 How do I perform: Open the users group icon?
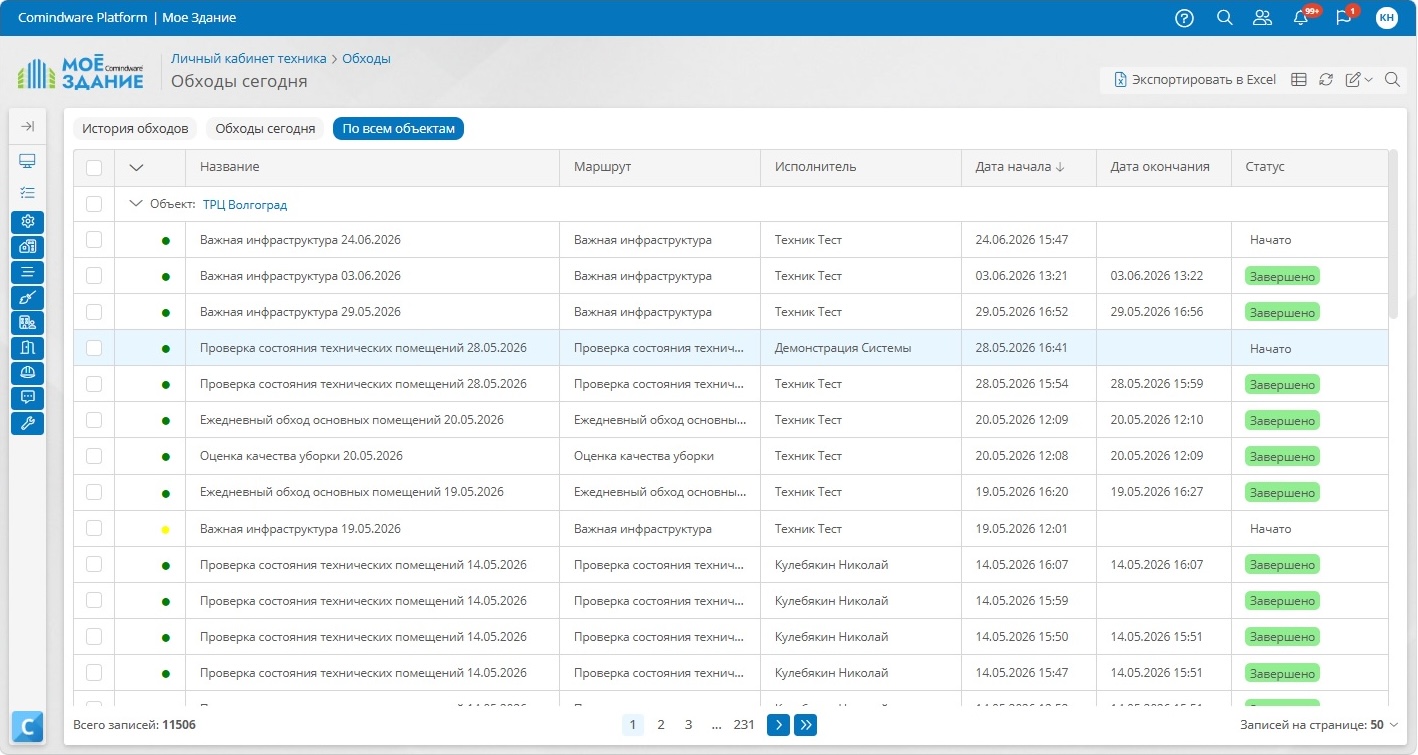(1262, 18)
